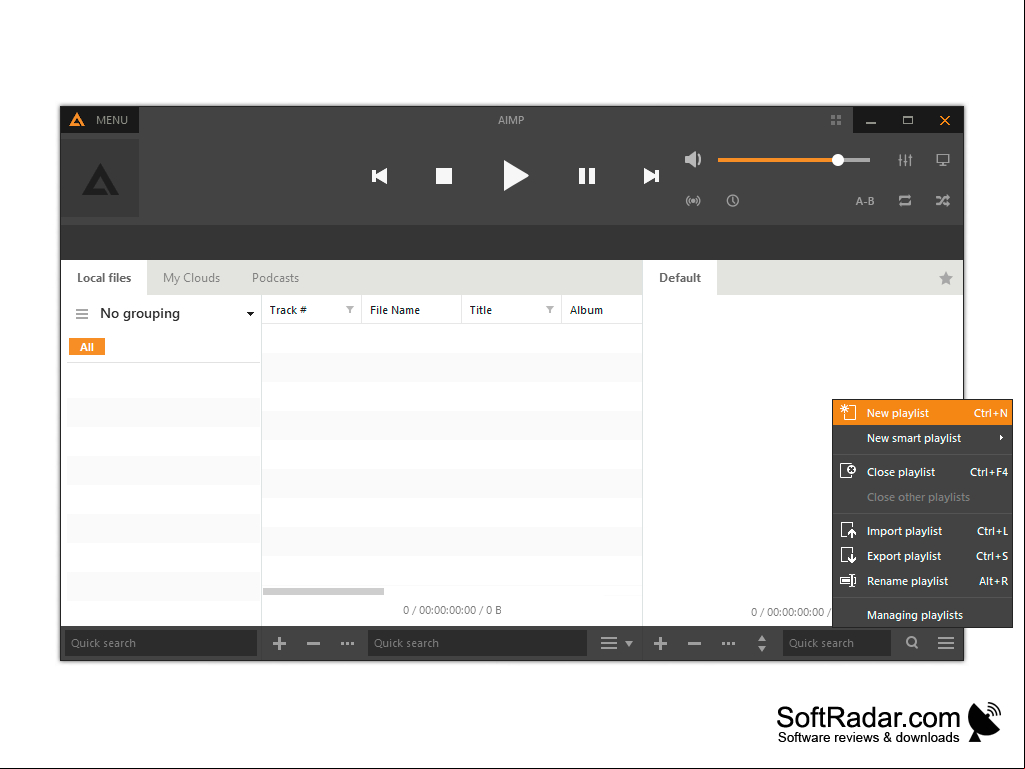Stop playback with the square button

click(444, 176)
